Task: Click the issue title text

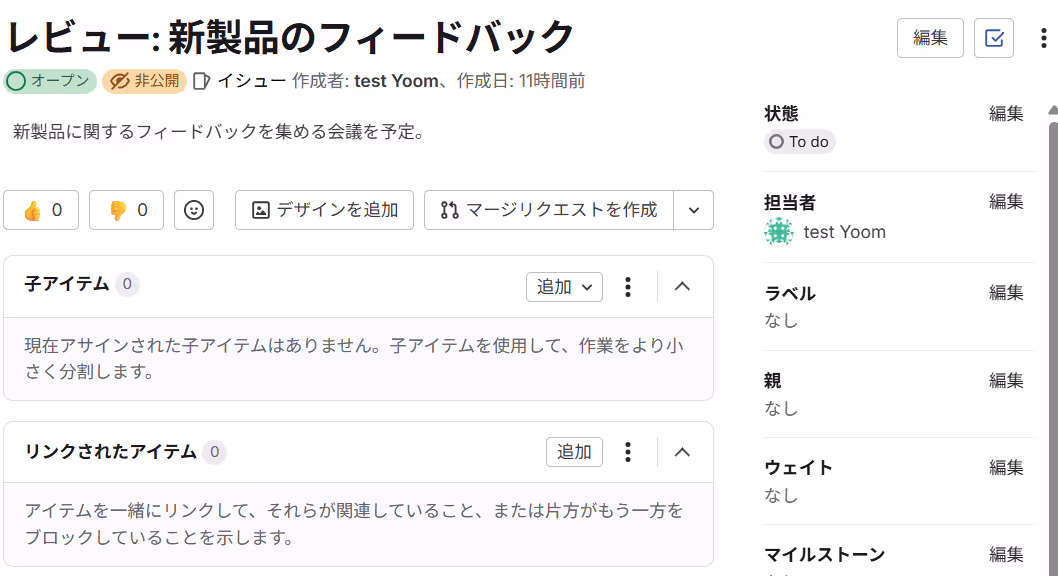Action: click(290, 37)
